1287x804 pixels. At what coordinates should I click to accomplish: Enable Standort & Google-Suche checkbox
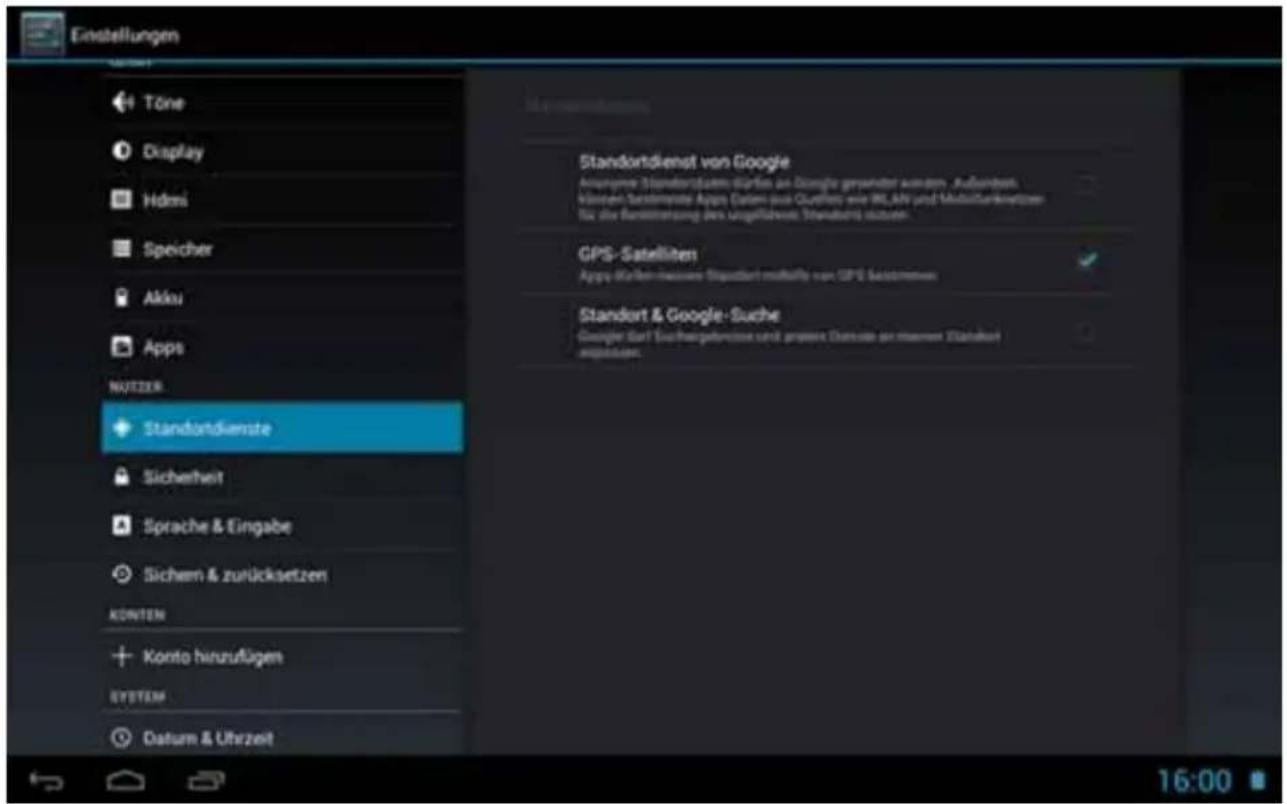pos(1085,332)
